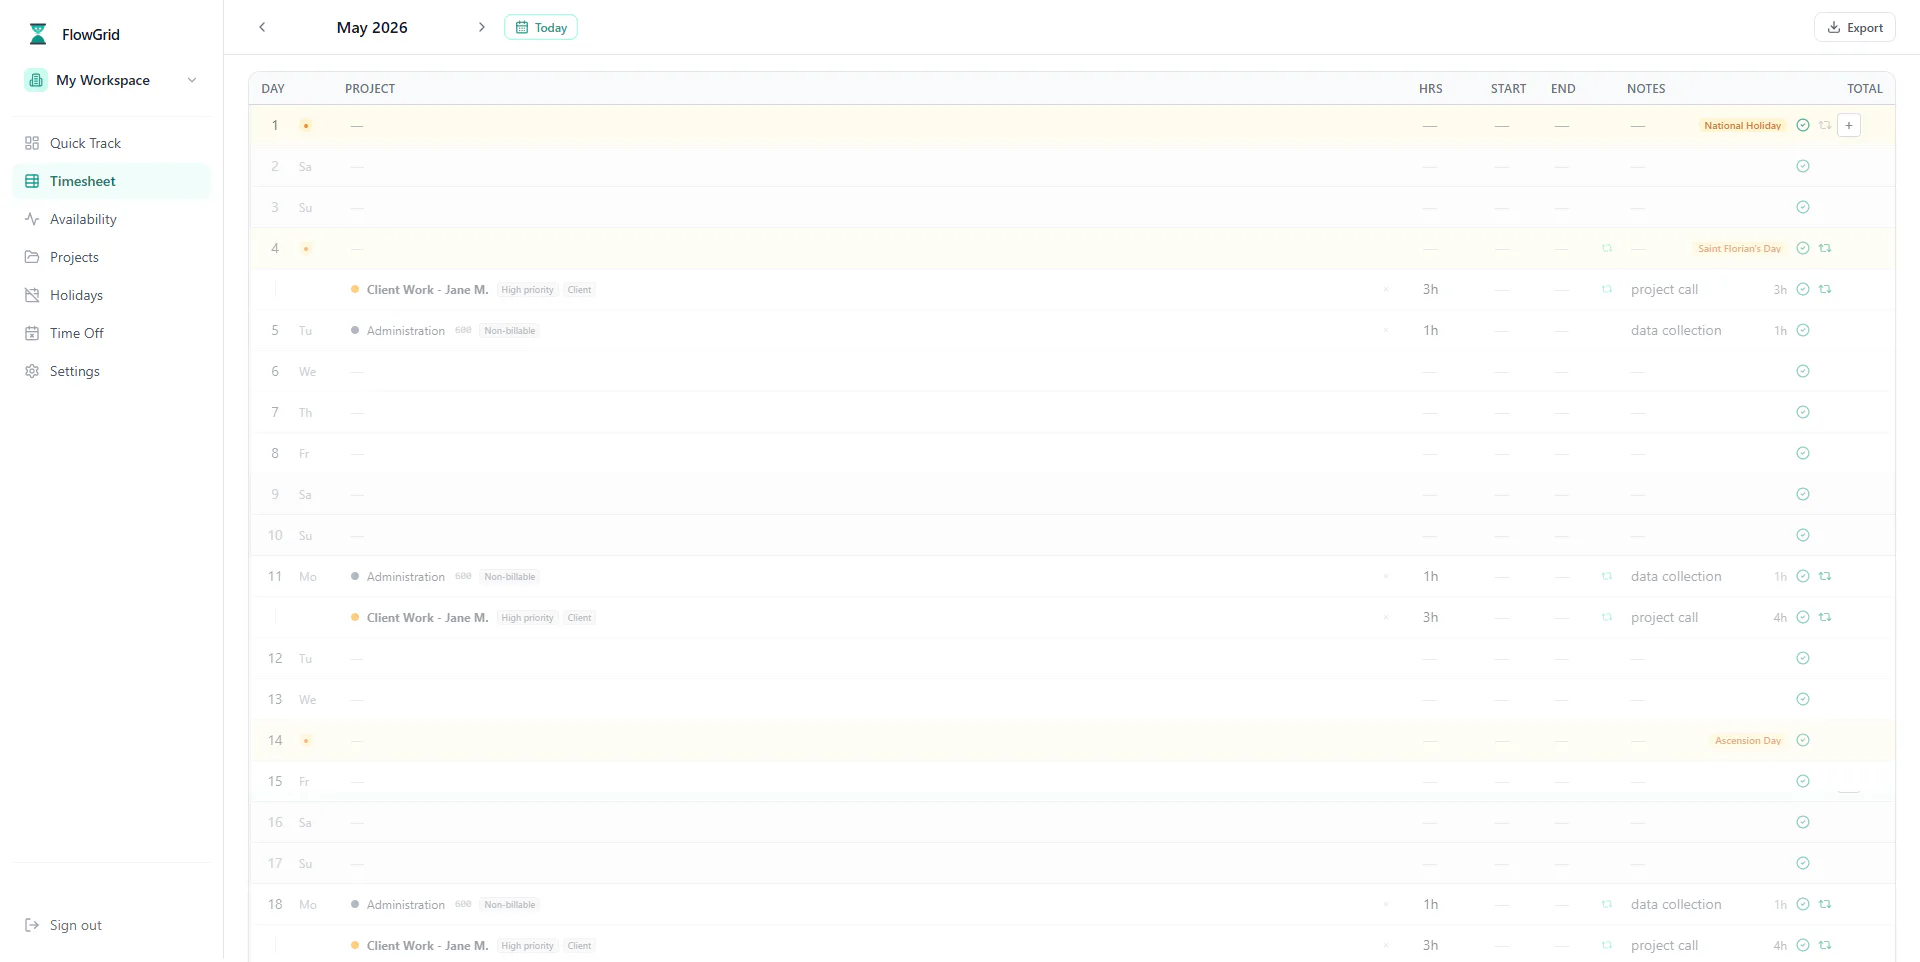
Task: Click Non-billable tag on day 5 Administration
Action: pyautogui.click(x=510, y=331)
